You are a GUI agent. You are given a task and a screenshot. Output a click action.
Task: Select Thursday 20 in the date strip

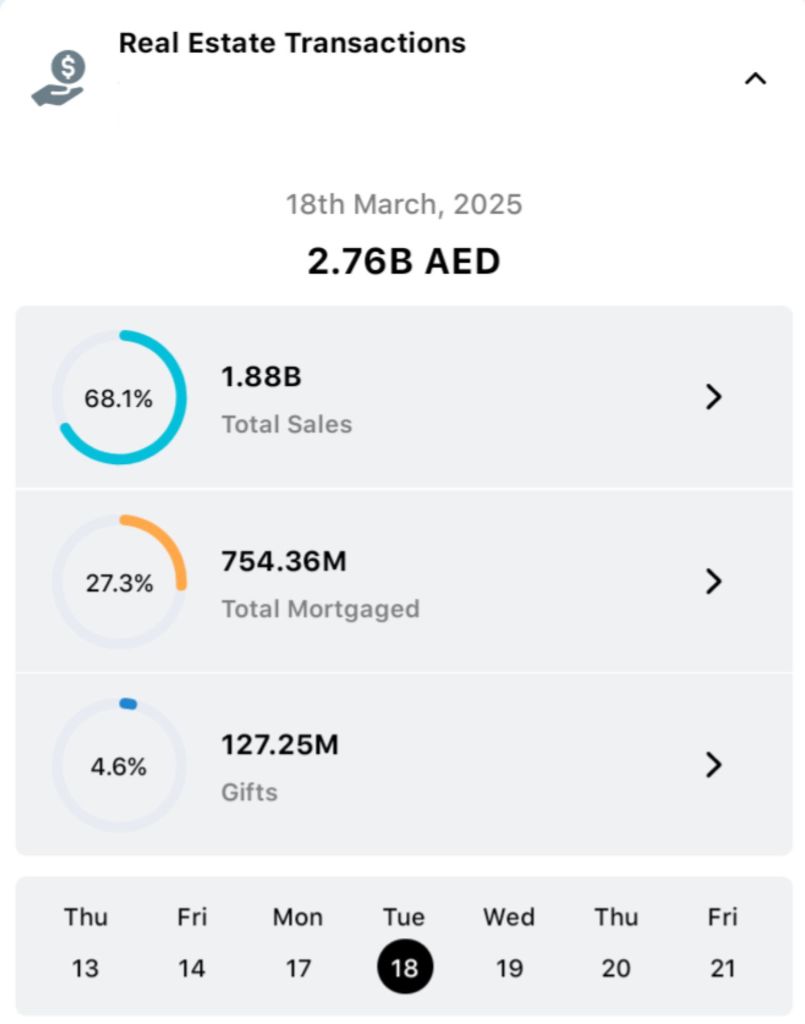(x=616, y=943)
